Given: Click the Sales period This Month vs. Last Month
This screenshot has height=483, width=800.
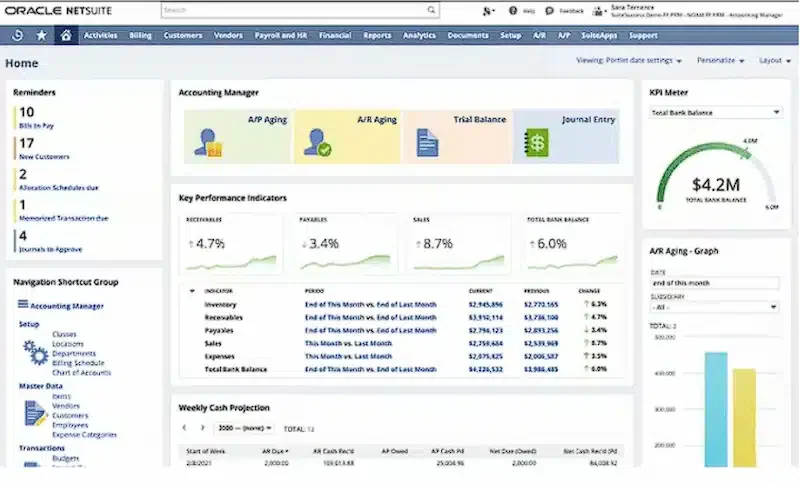Looking at the screenshot, I should 348,343.
